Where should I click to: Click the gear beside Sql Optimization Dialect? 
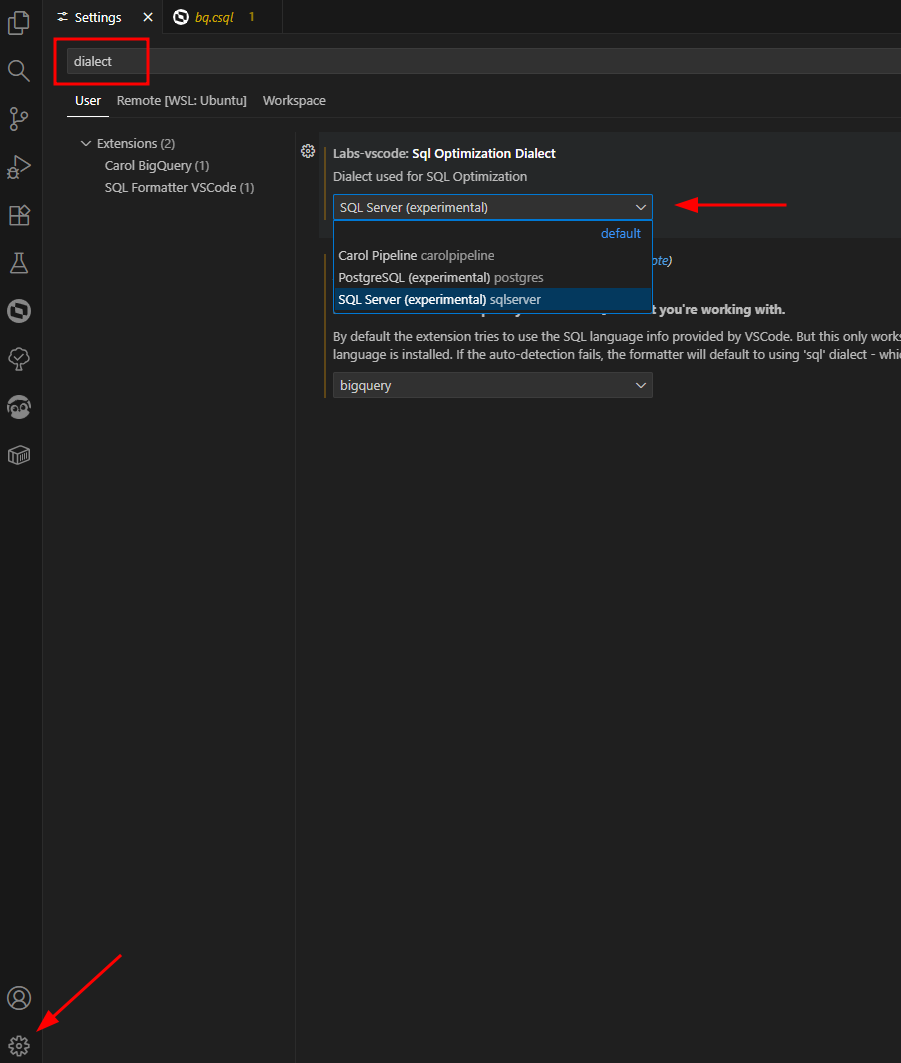click(x=308, y=152)
